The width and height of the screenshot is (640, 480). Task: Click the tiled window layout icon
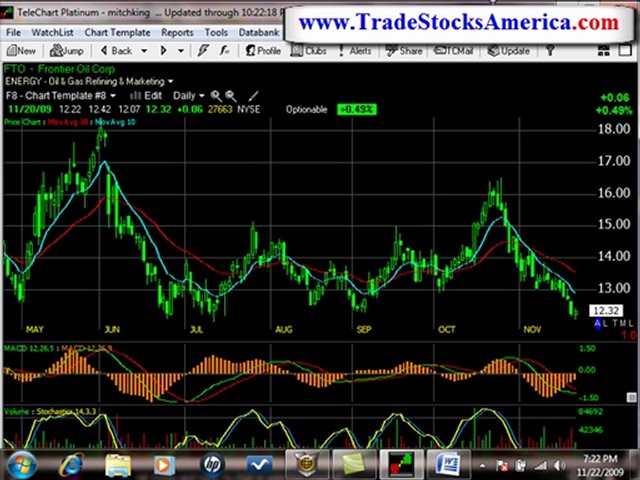pos(604,51)
